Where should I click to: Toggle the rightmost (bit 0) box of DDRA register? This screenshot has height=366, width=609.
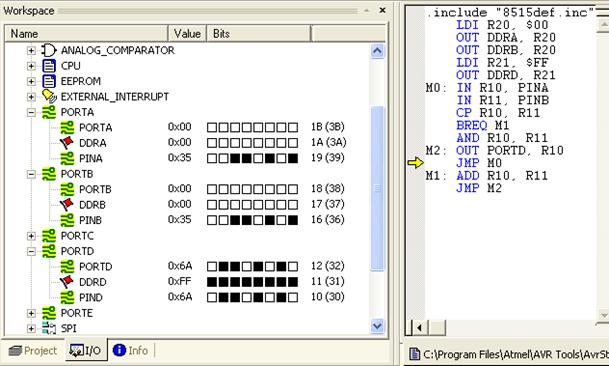point(293,143)
